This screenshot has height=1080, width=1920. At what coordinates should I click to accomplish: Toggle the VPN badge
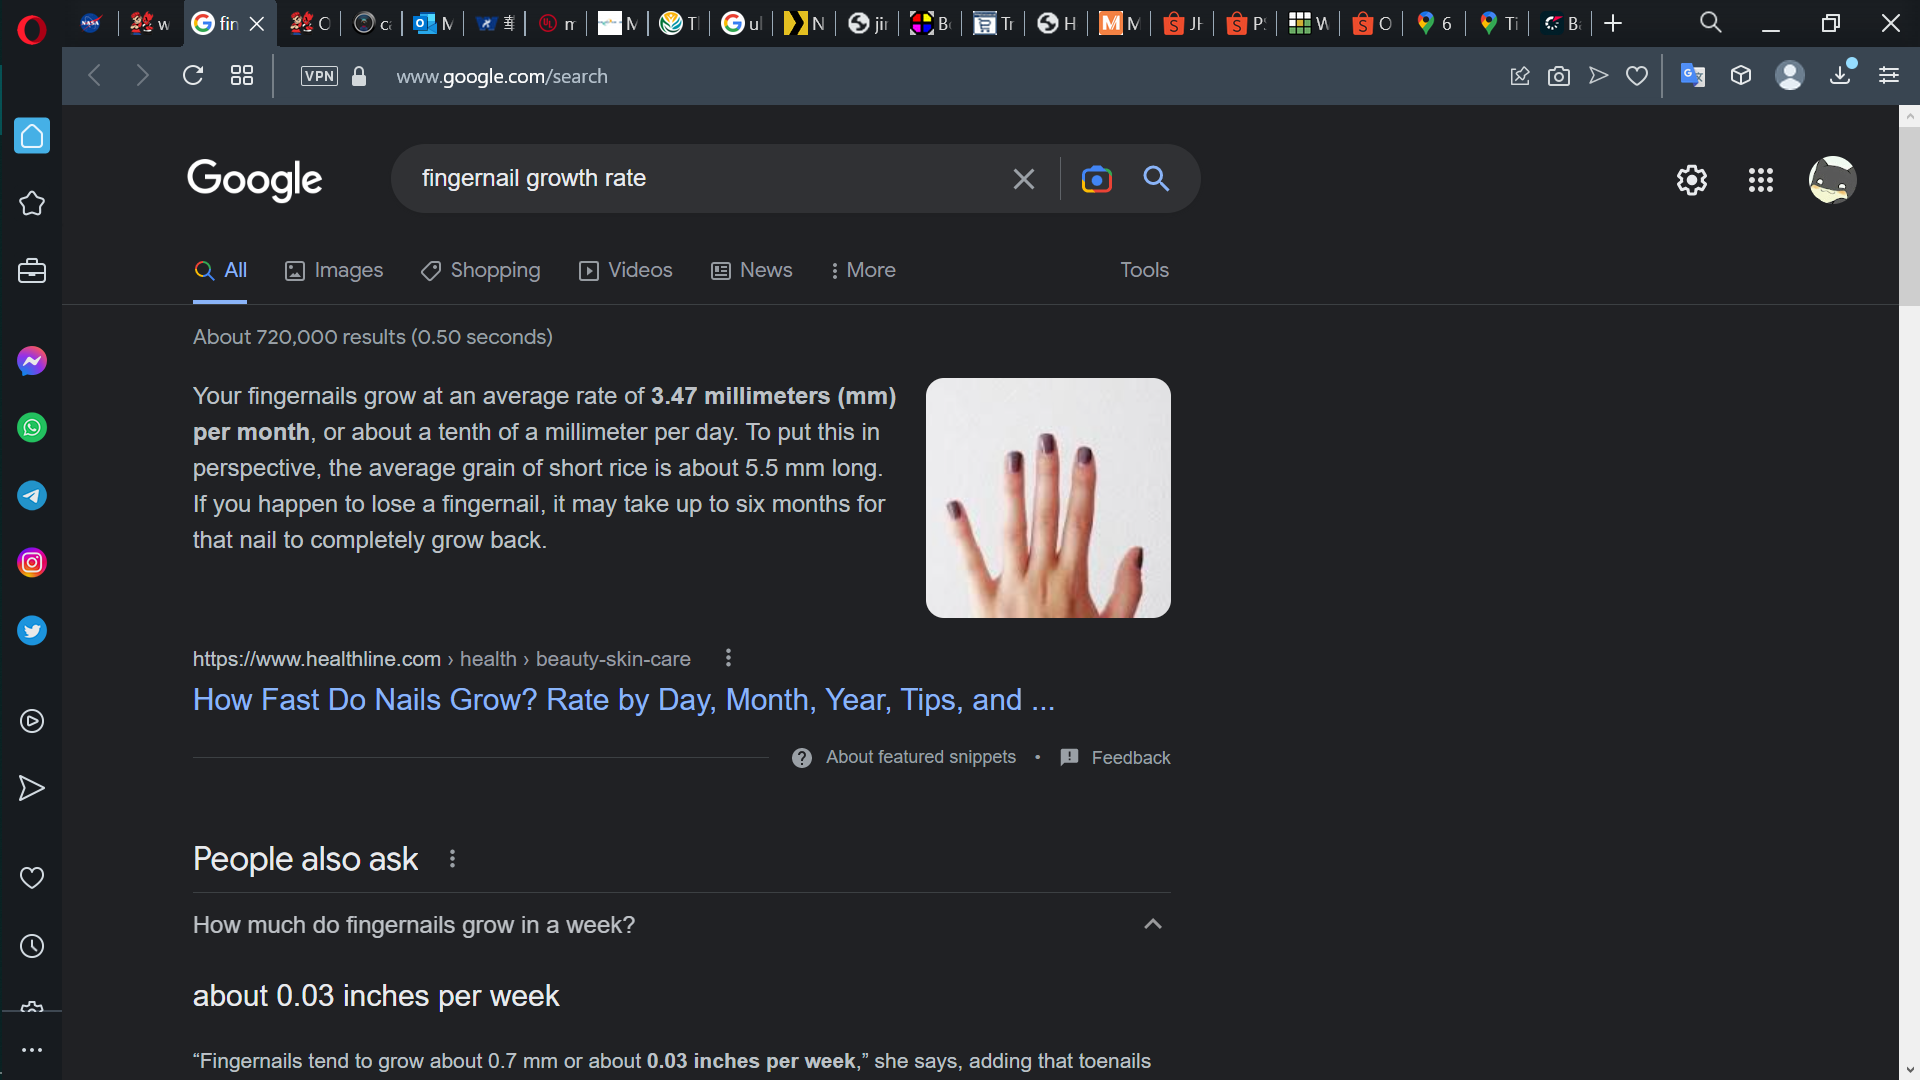coord(319,76)
